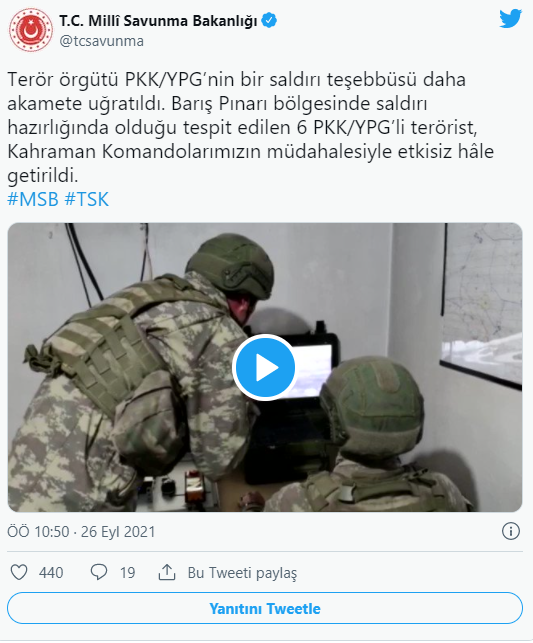
Task: Open T.C. Millî Savunma Bakanlığı profile name
Action: [158, 21]
